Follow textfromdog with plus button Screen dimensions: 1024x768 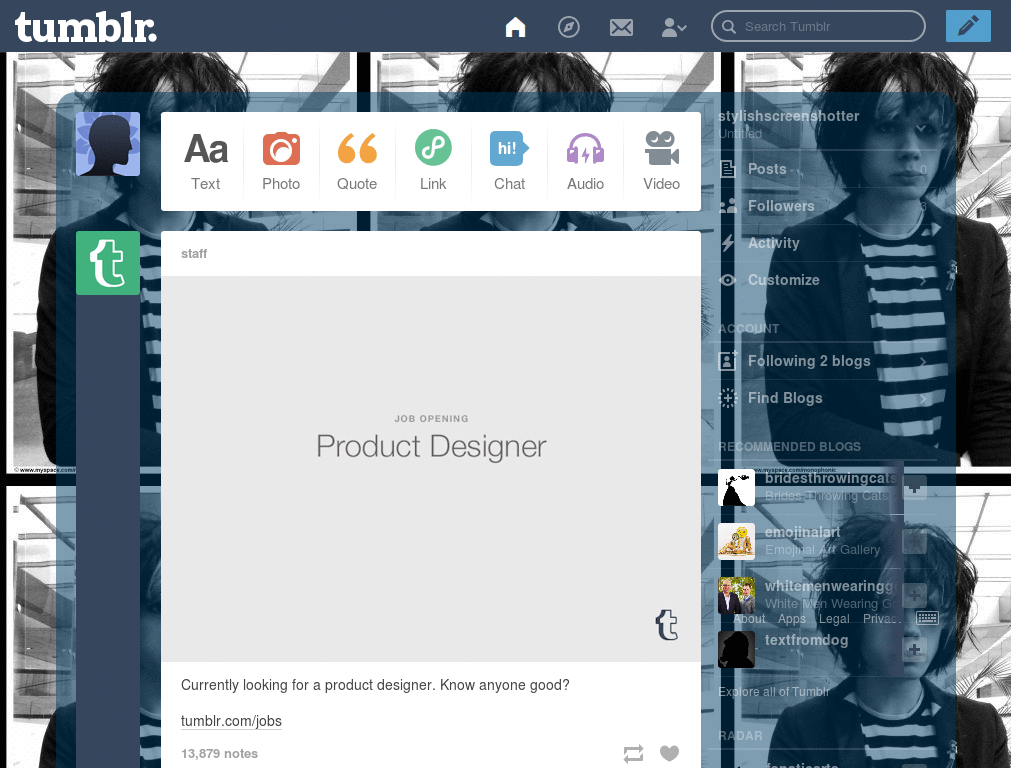(914, 649)
